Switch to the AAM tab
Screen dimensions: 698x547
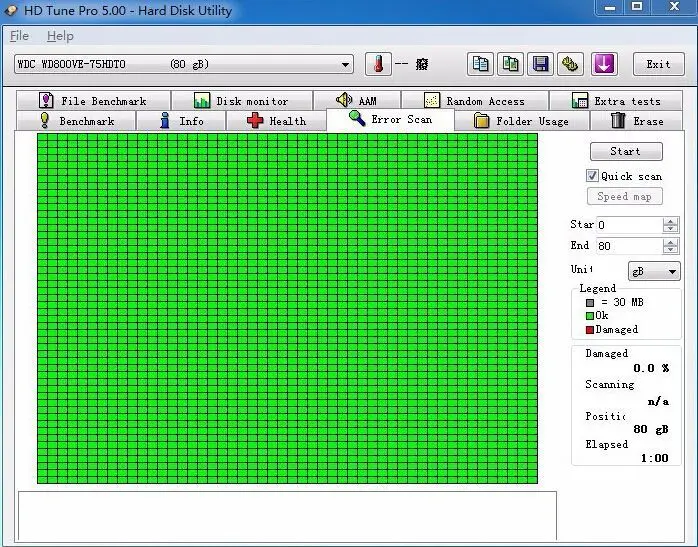357,101
